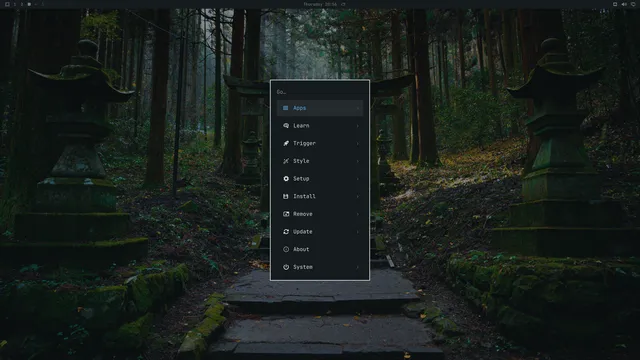Open the Style menu entry
The height and width of the screenshot is (360, 640).
click(320, 161)
